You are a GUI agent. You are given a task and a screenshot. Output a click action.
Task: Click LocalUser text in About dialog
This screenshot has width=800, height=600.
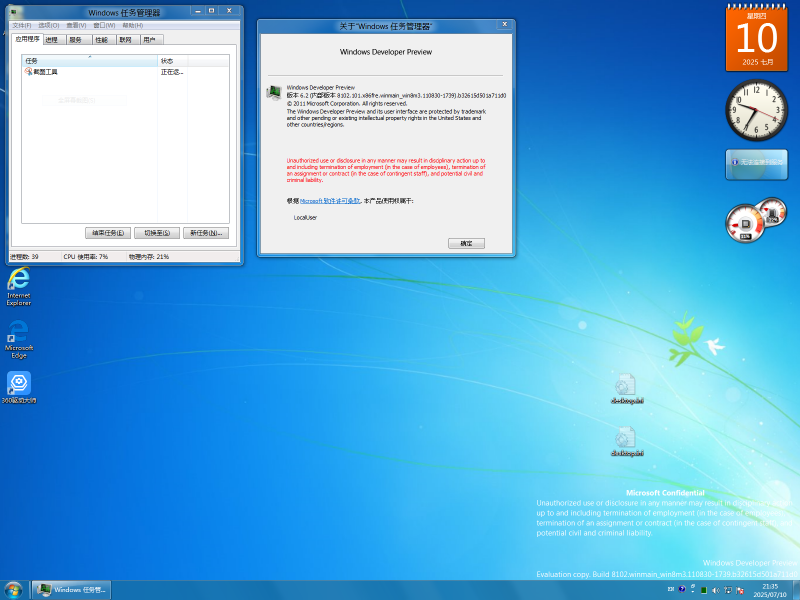(x=305, y=218)
